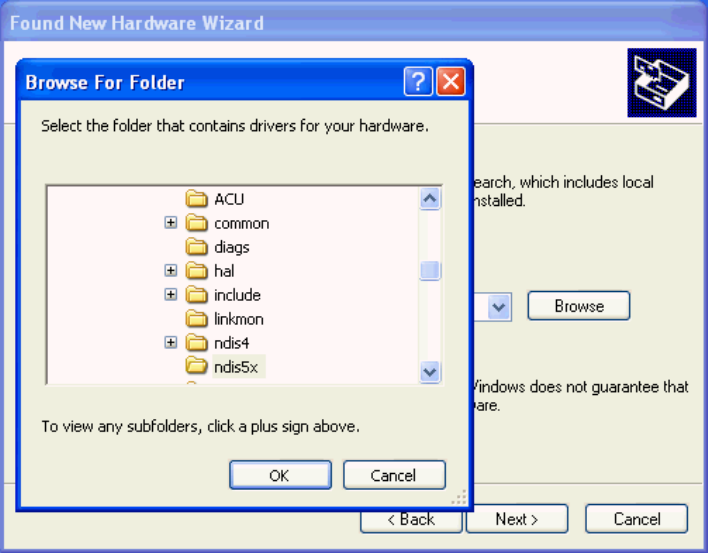The height and width of the screenshot is (553, 708).
Task: Select the diags folder name
Action: pyautogui.click(x=232, y=247)
